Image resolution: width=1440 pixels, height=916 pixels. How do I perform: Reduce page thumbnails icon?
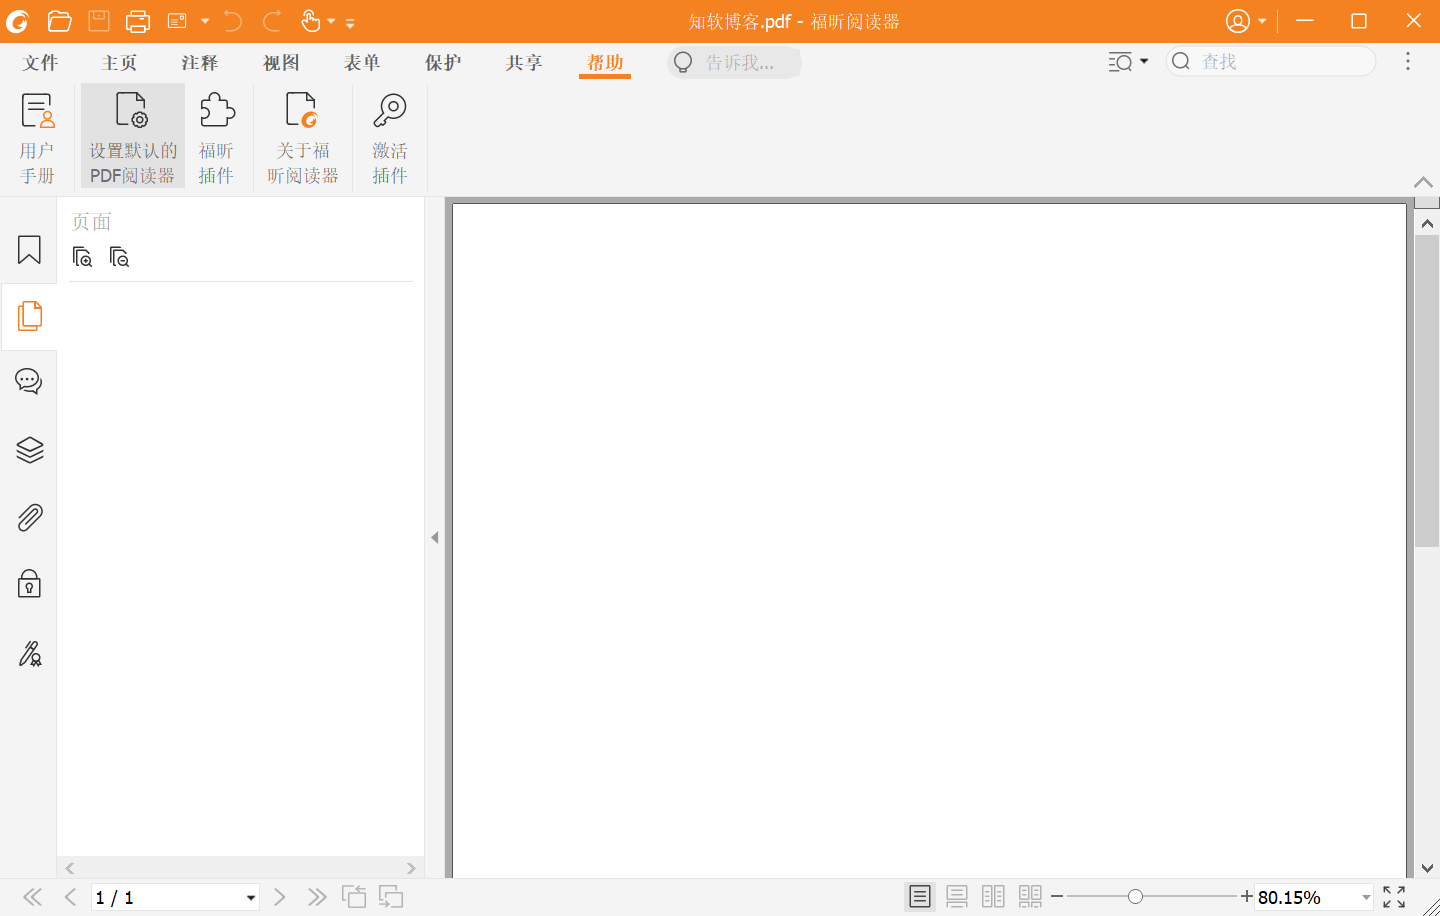coord(120,257)
